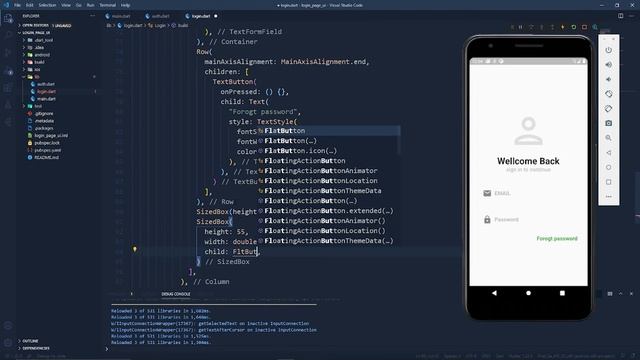Tap the EMAIL input field on phone
The width and height of the screenshot is (640, 360).
coord(528,193)
